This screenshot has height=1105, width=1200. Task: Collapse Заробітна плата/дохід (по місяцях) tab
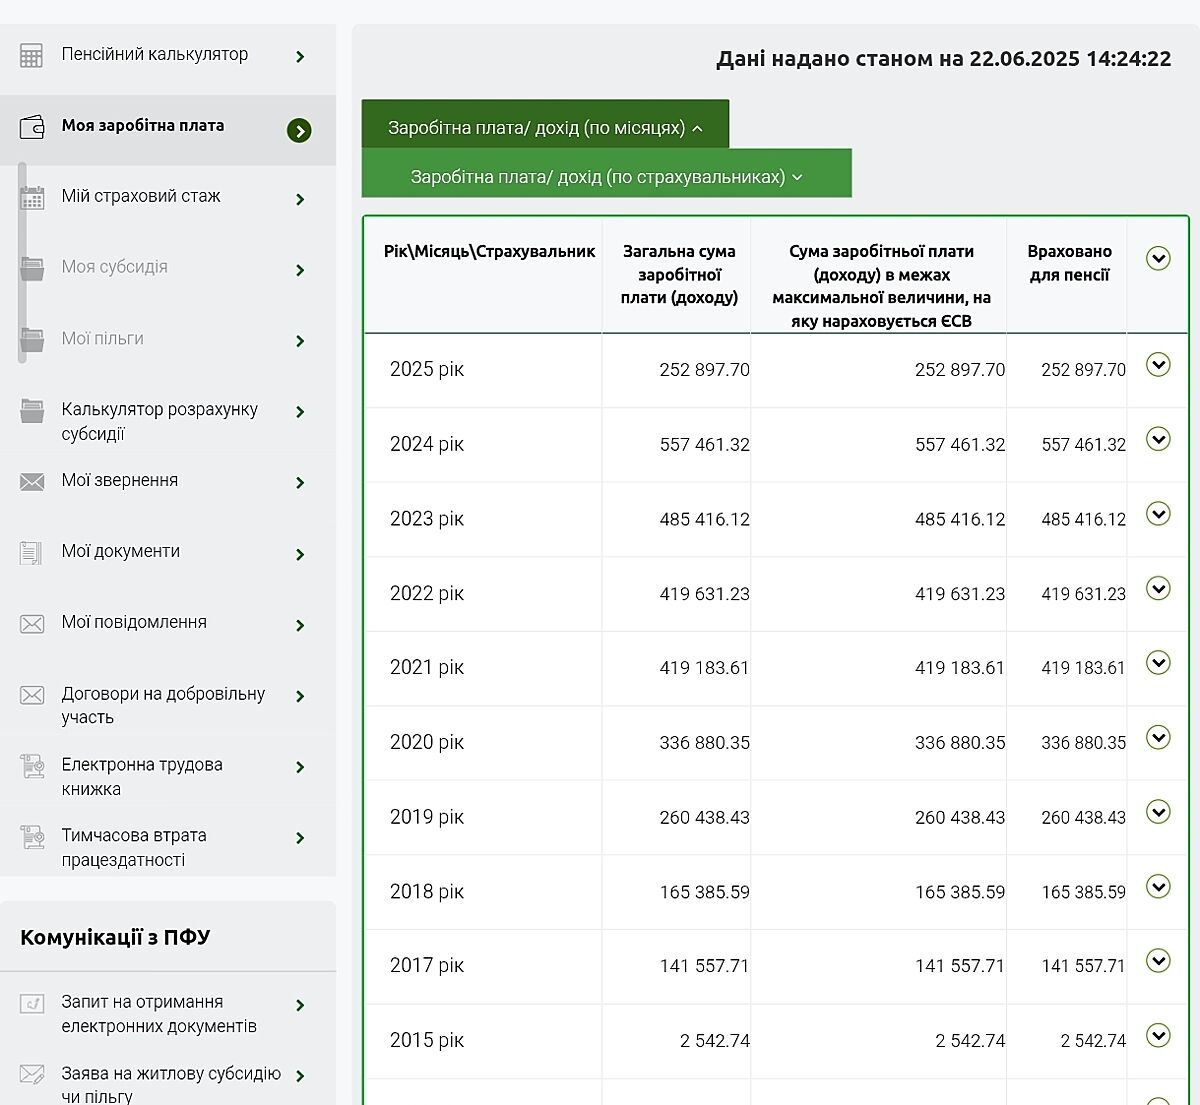click(x=545, y=128)
